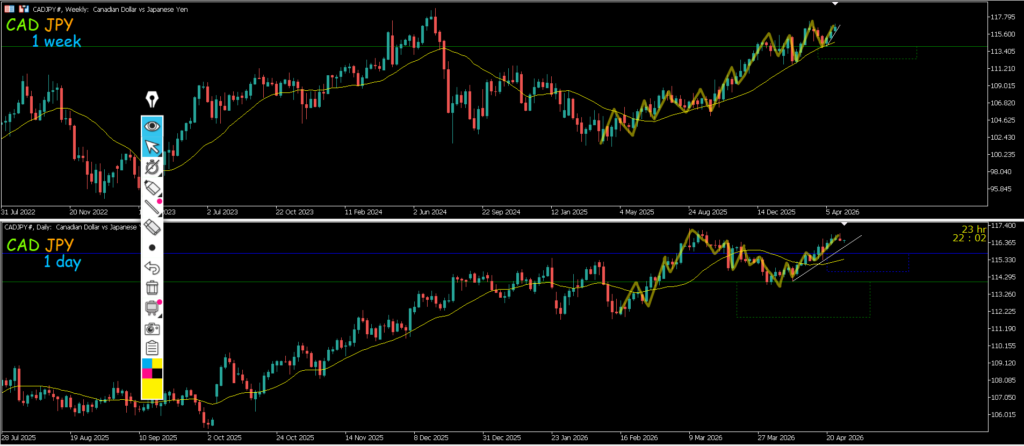Select the orange JPY label on the weekly chart
1024x446 pixels.
tap(59, 27)
